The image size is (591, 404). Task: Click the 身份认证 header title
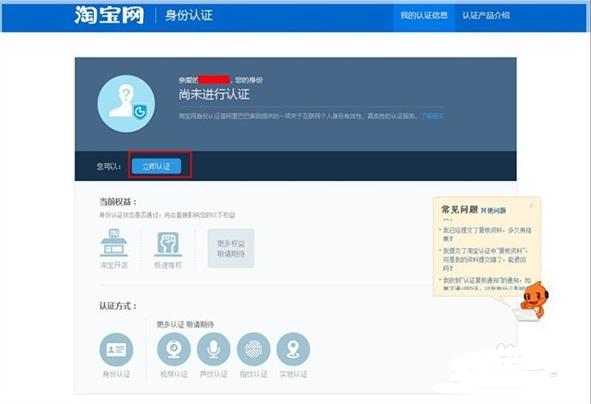[x=189, y=16]
